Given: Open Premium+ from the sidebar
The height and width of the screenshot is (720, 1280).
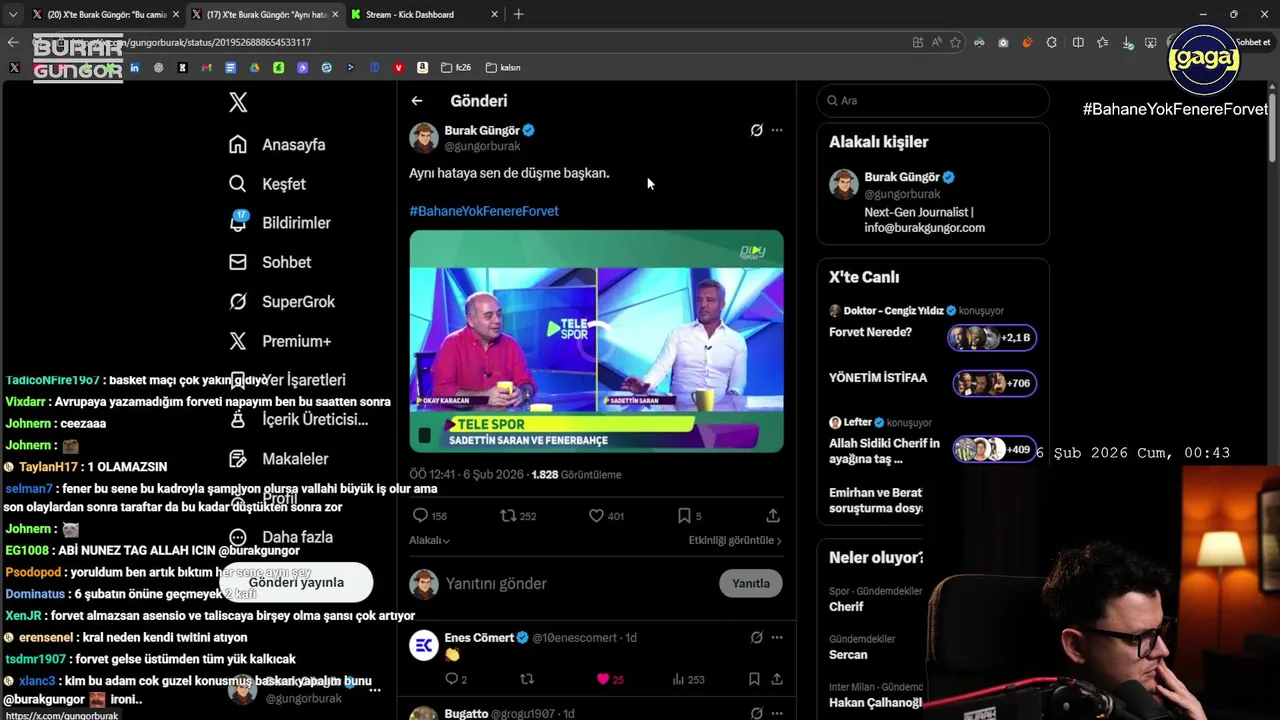Looking at the screenshot, I should pos(279,341).
